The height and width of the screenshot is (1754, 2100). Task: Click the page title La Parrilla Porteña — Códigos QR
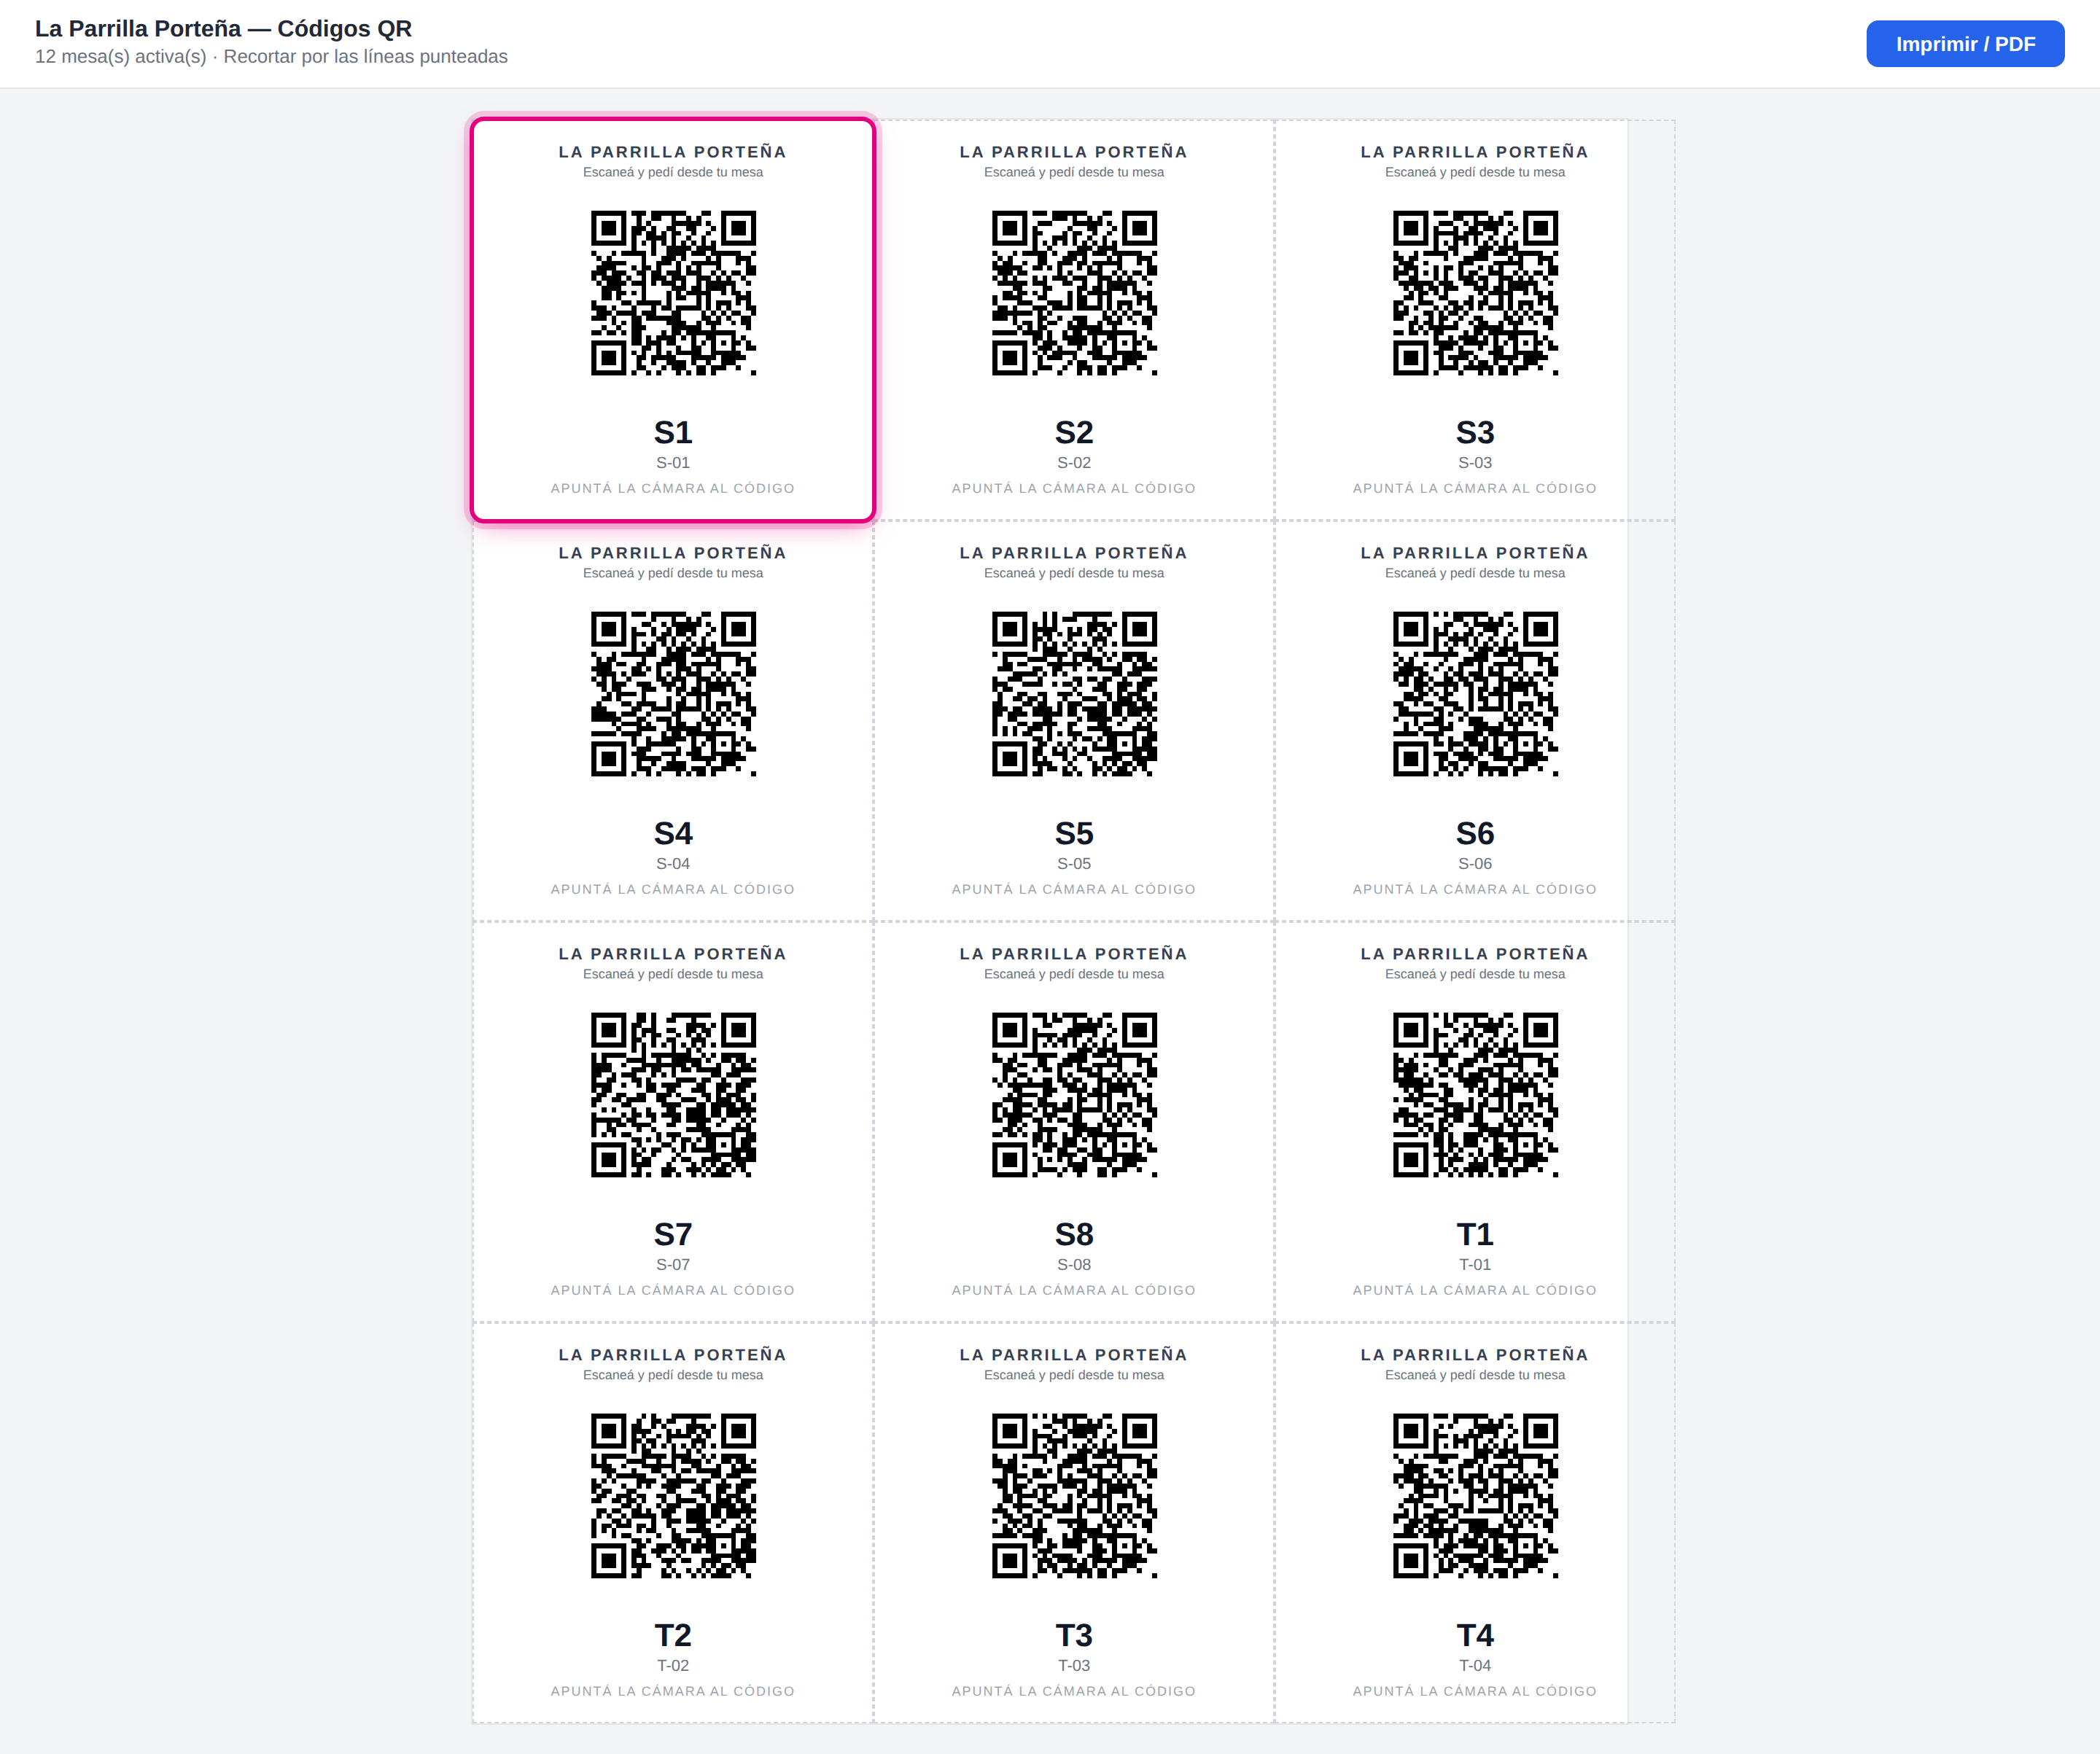click(x=223, y=28)
